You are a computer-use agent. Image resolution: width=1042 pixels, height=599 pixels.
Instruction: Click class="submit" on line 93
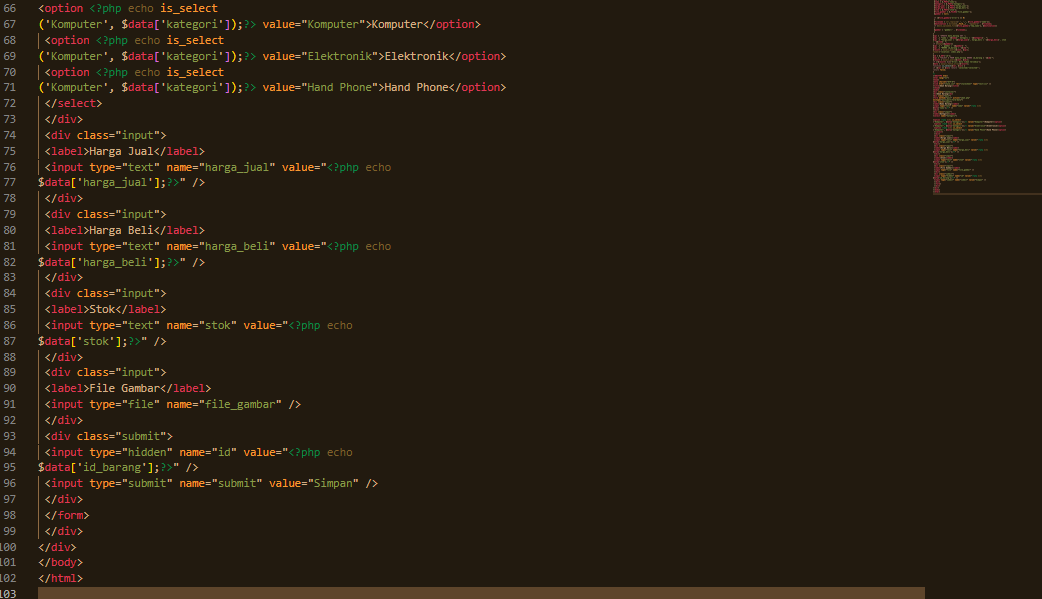coord(121,437)
